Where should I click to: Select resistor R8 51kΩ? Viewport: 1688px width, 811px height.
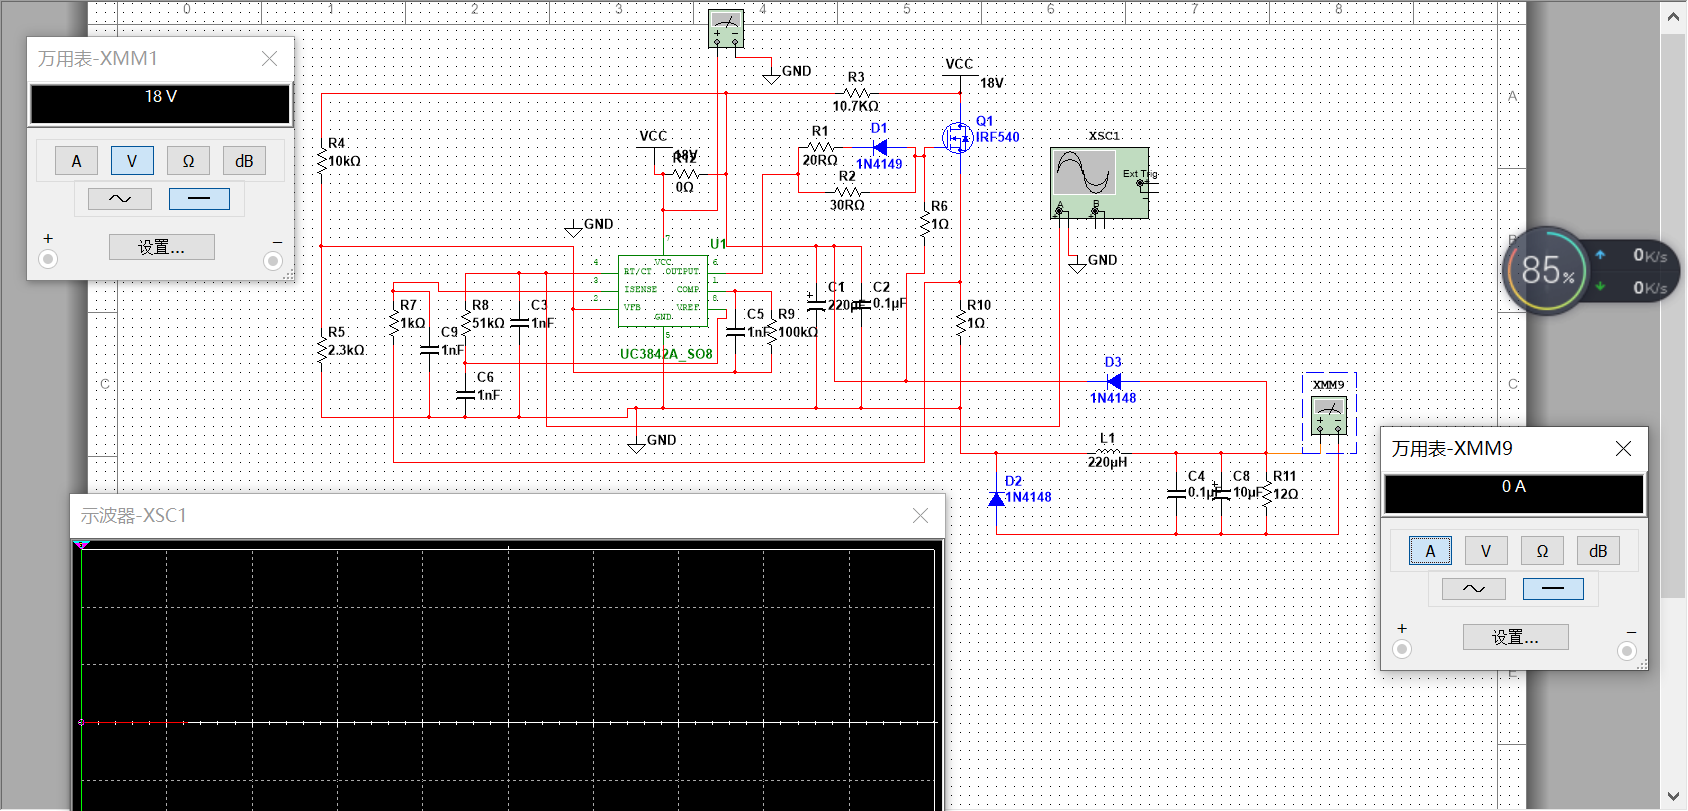pyautogui.click(x=466, y=322)
